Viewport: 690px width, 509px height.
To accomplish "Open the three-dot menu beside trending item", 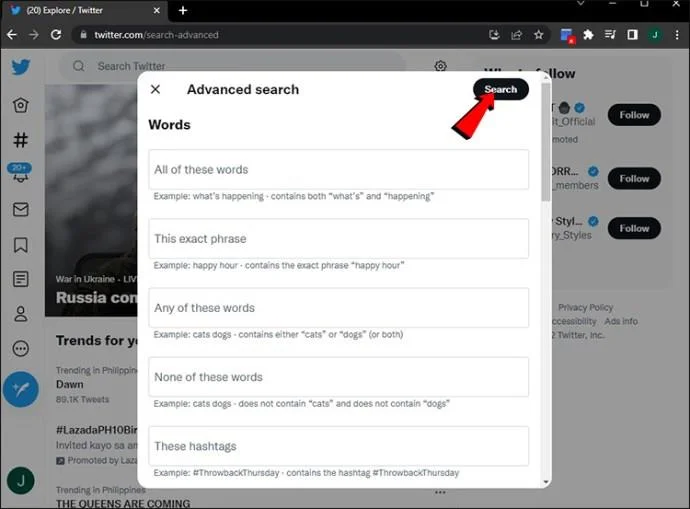I will pos(440,492).
